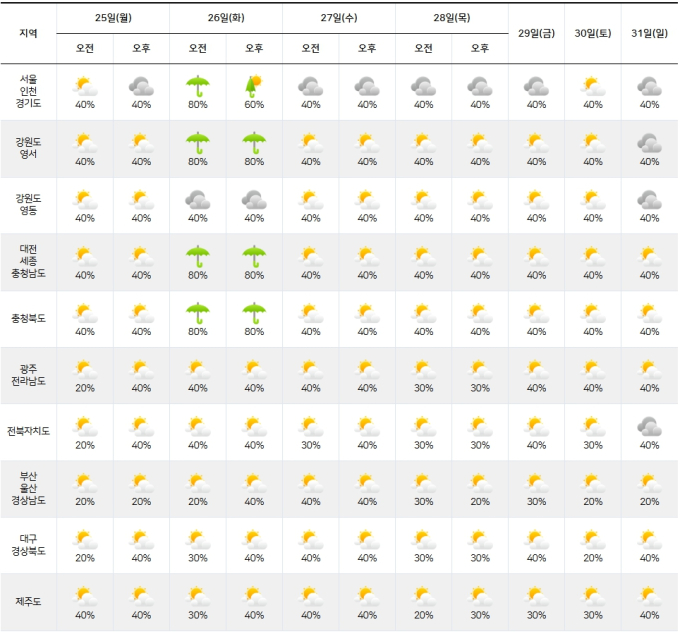Click the 오후 subheader under 26일(화)
The image size is (680, 634).
point(254,48)
